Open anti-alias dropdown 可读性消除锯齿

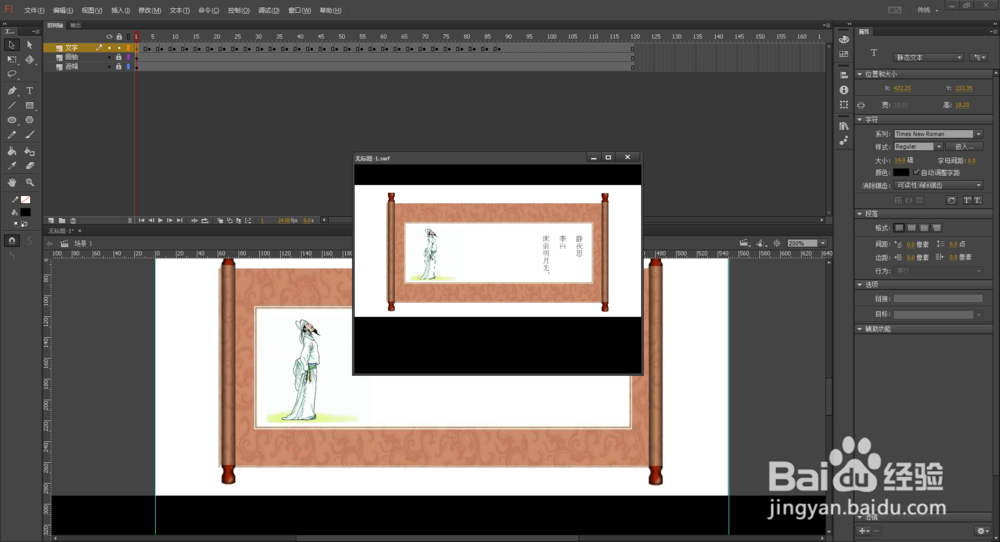pyautogui.click(x=938, y=186)
